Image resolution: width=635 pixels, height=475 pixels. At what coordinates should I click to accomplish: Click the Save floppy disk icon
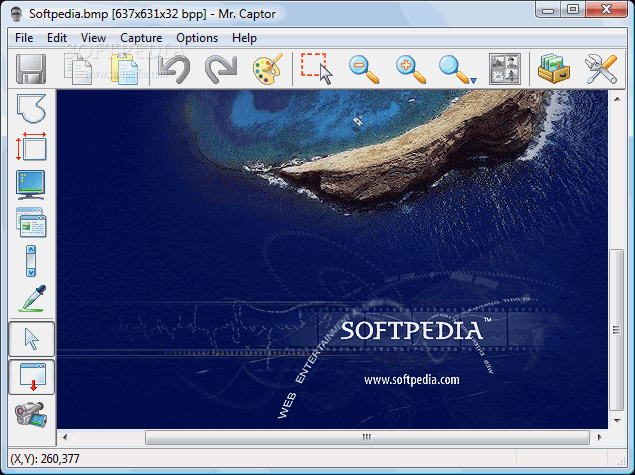31,69
